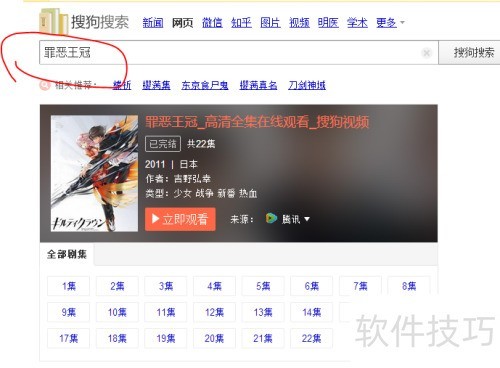The width and height of the screenshot is (500, 368).
Task: Open the 新闻 search tab
Action: pos(153,23)
